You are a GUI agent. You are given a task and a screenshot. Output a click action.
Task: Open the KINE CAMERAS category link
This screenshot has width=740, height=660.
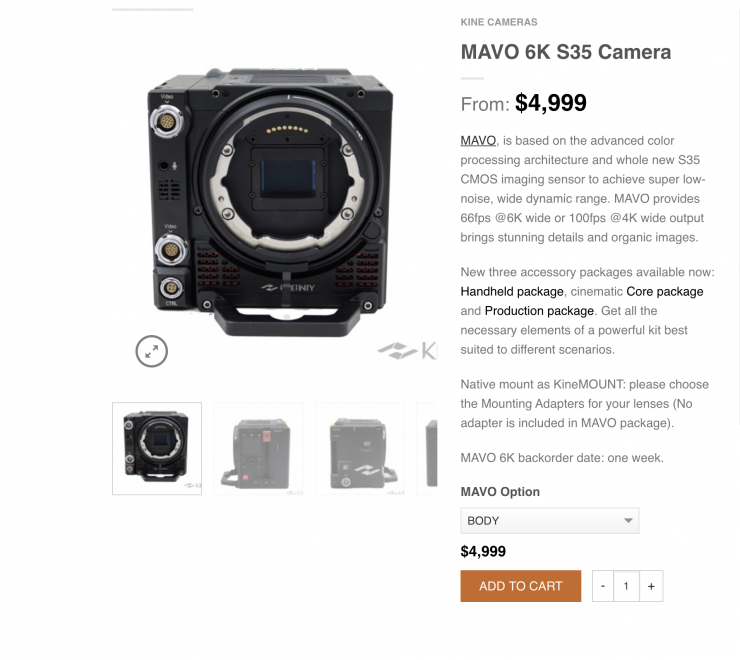[x=499, y=22]
